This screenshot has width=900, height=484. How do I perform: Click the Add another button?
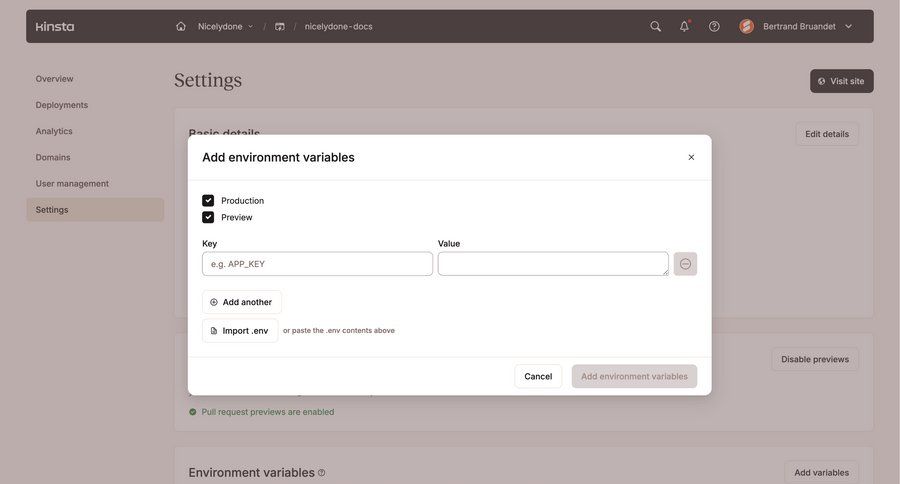pyautogui.click(x=242, y=302)
